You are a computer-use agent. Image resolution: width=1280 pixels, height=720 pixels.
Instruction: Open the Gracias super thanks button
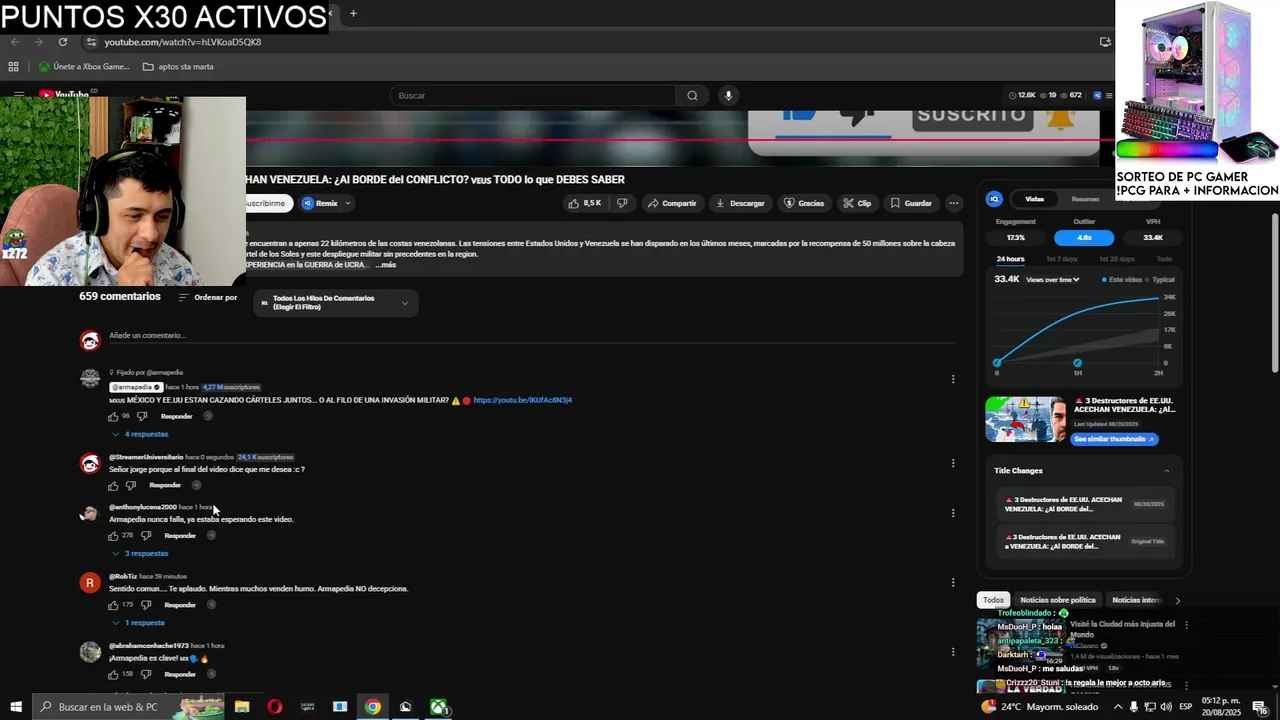804,203
